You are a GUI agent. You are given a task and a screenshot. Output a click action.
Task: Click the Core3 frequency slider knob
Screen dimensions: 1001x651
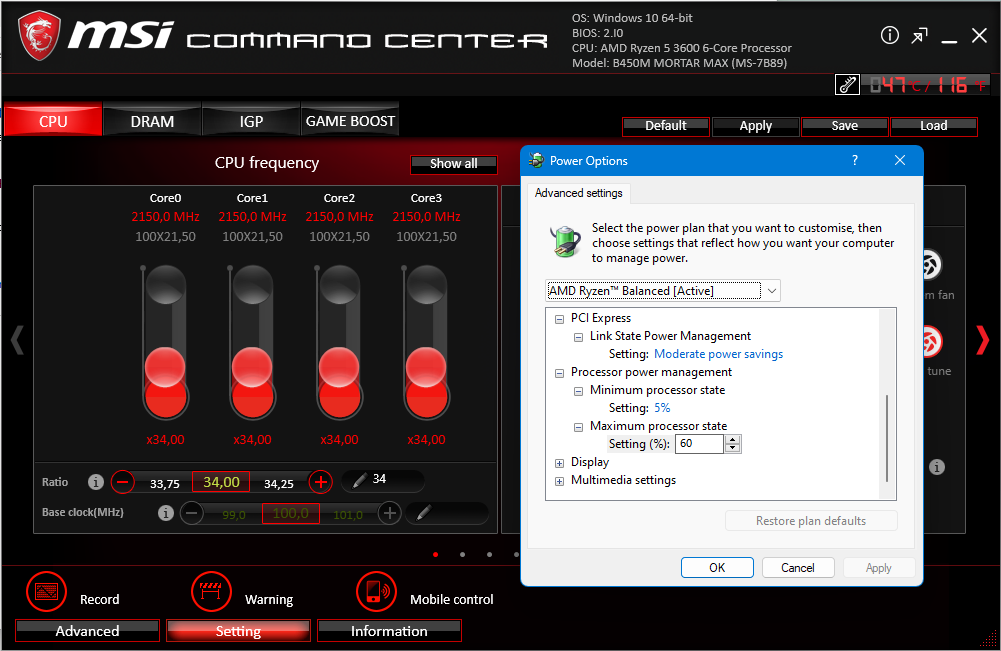(426, 368)
